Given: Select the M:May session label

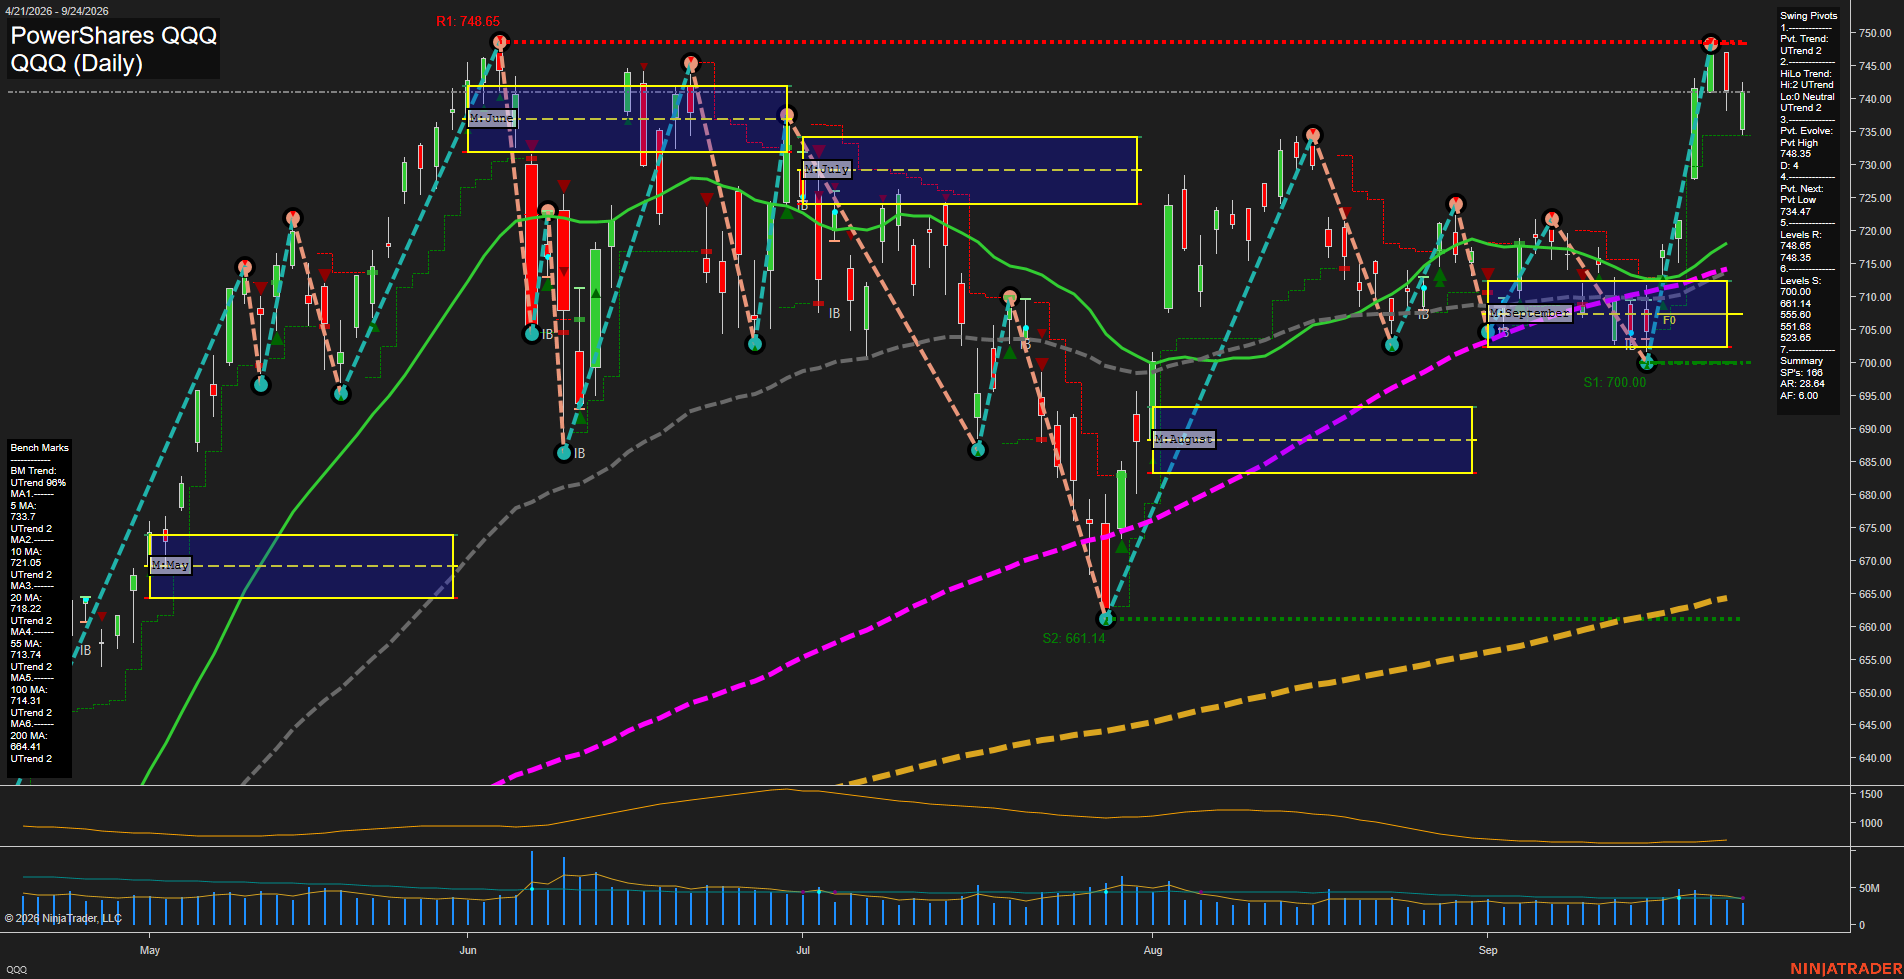Looking at the screenshot, I should (x=170, y=565).
